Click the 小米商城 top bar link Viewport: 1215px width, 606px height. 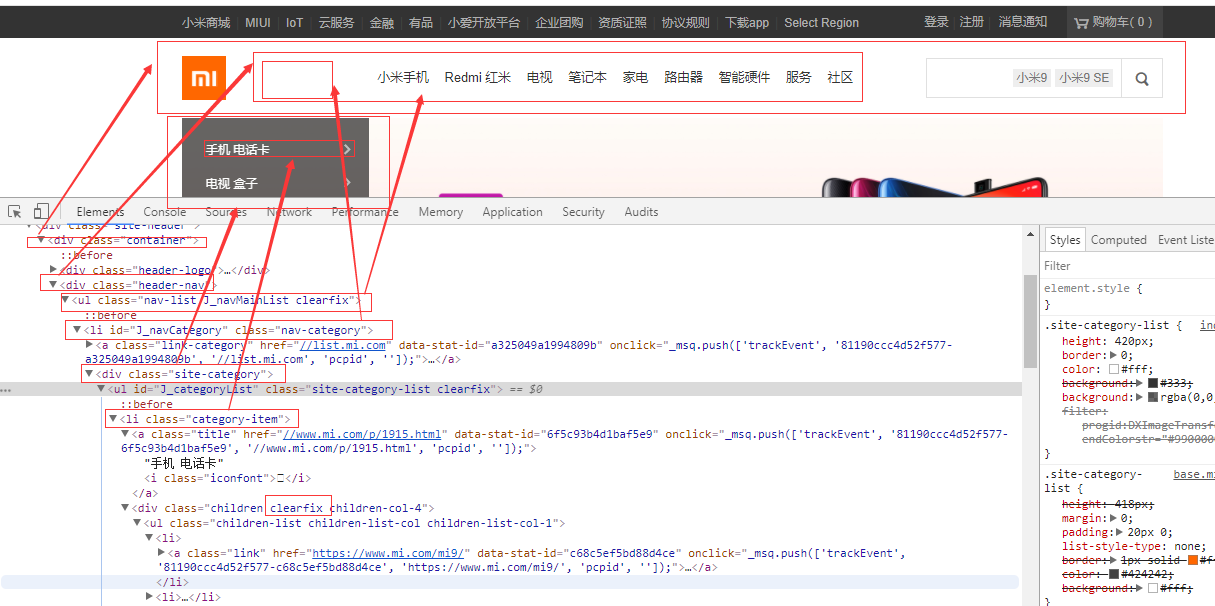206,22
